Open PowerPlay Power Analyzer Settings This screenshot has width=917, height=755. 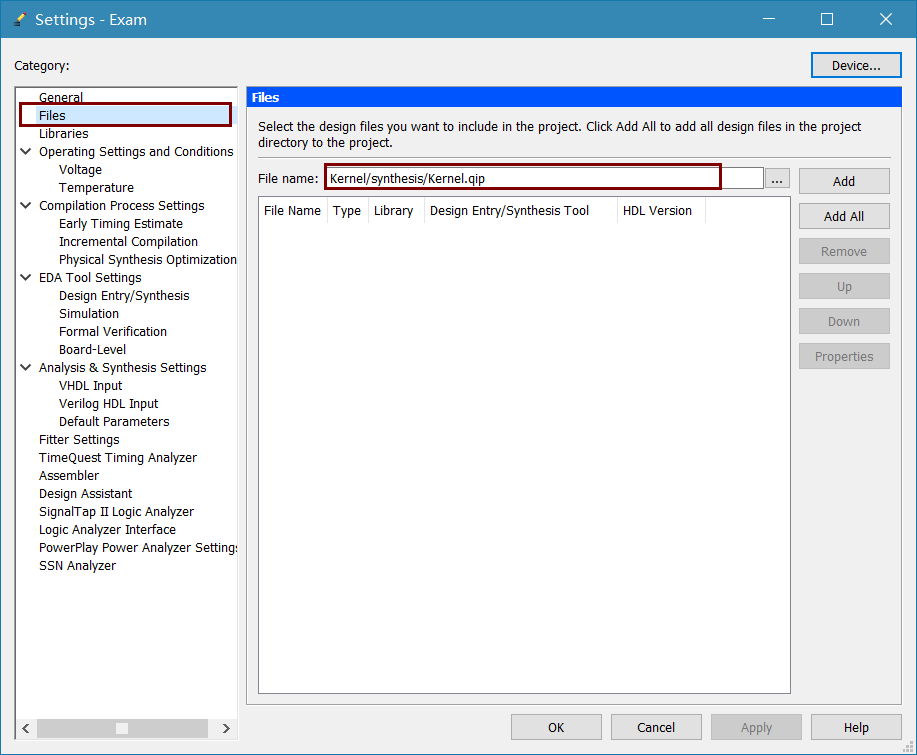coord(138,547)
